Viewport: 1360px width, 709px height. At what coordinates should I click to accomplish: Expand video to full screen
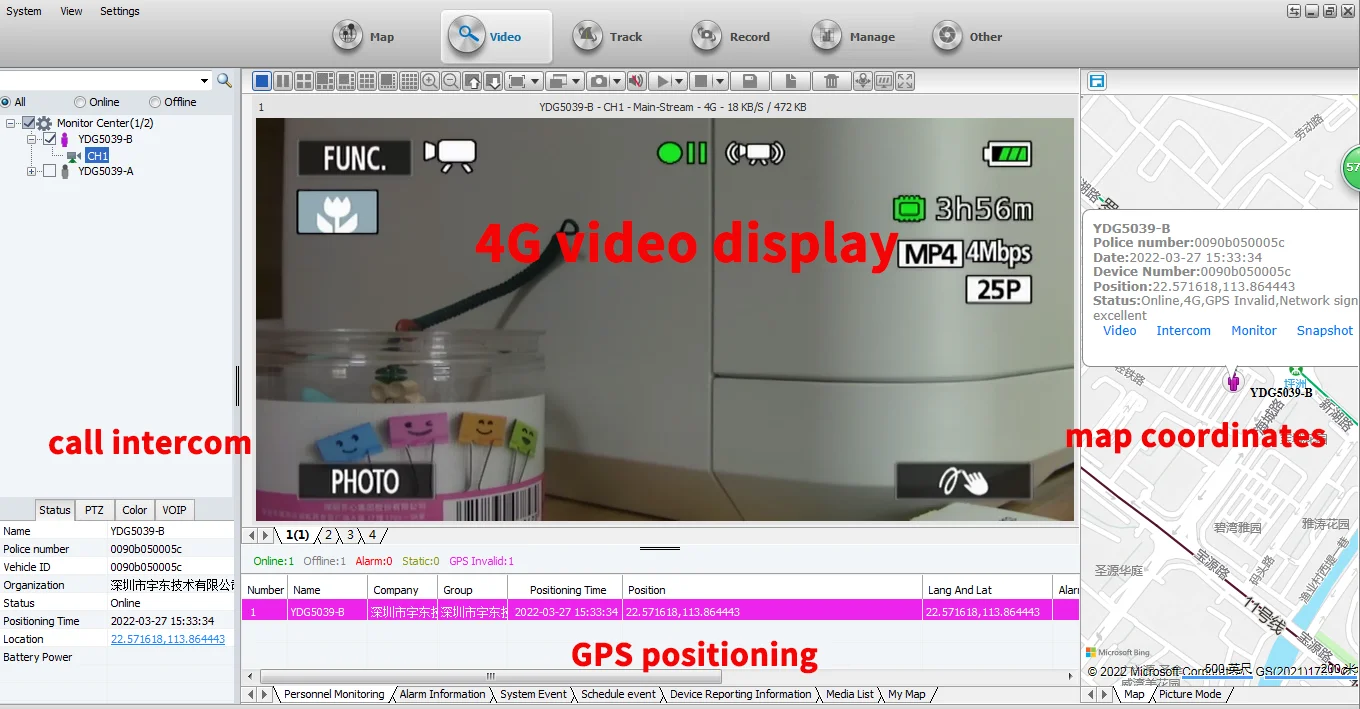click(x=905, y=81)
